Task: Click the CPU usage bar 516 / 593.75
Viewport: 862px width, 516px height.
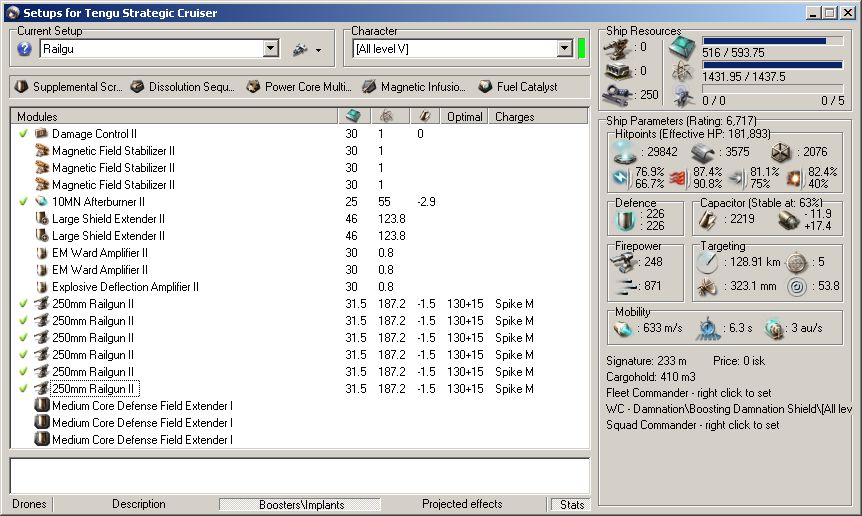Action: [773, 41]
